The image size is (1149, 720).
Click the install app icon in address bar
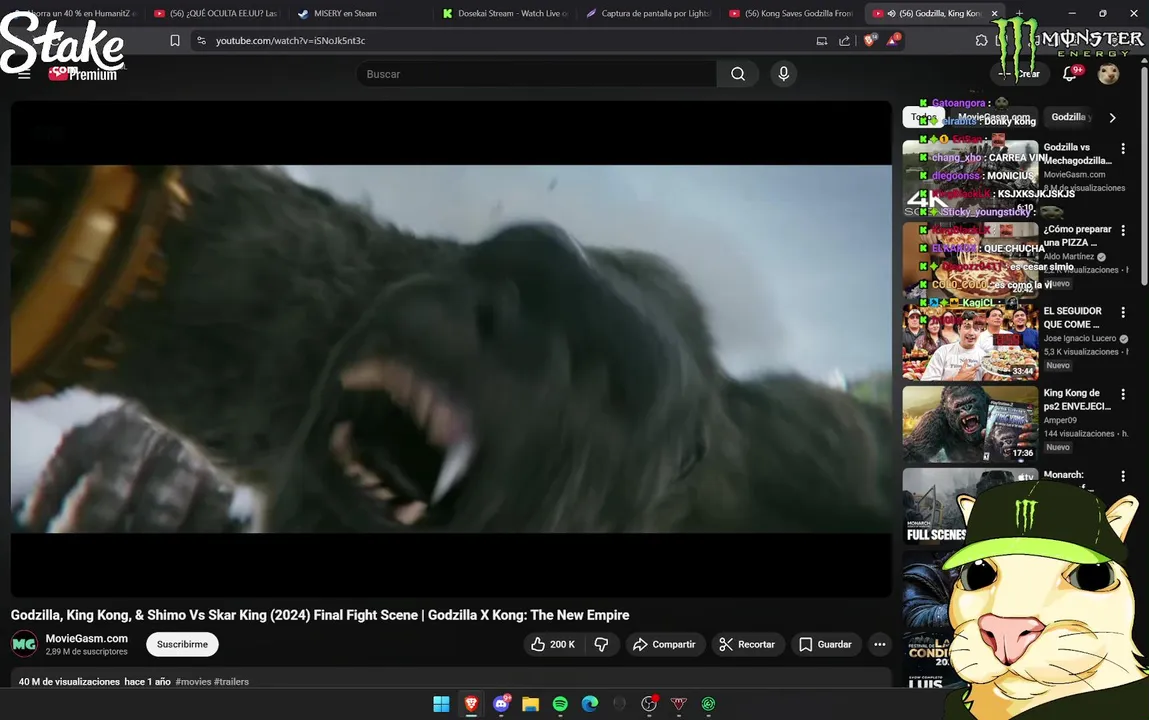tap(821, 40)
